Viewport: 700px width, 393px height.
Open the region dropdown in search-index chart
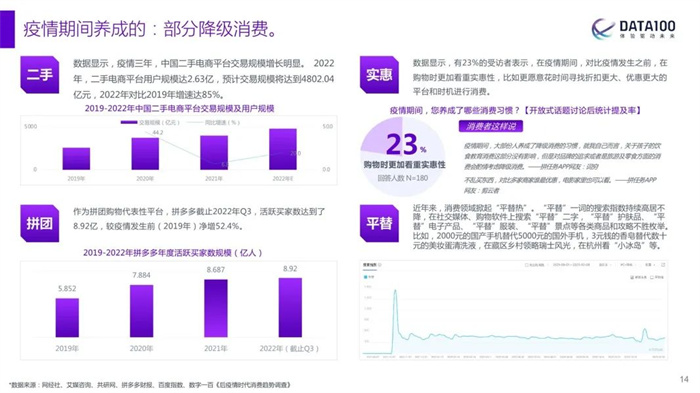click(x=651, y=265)
